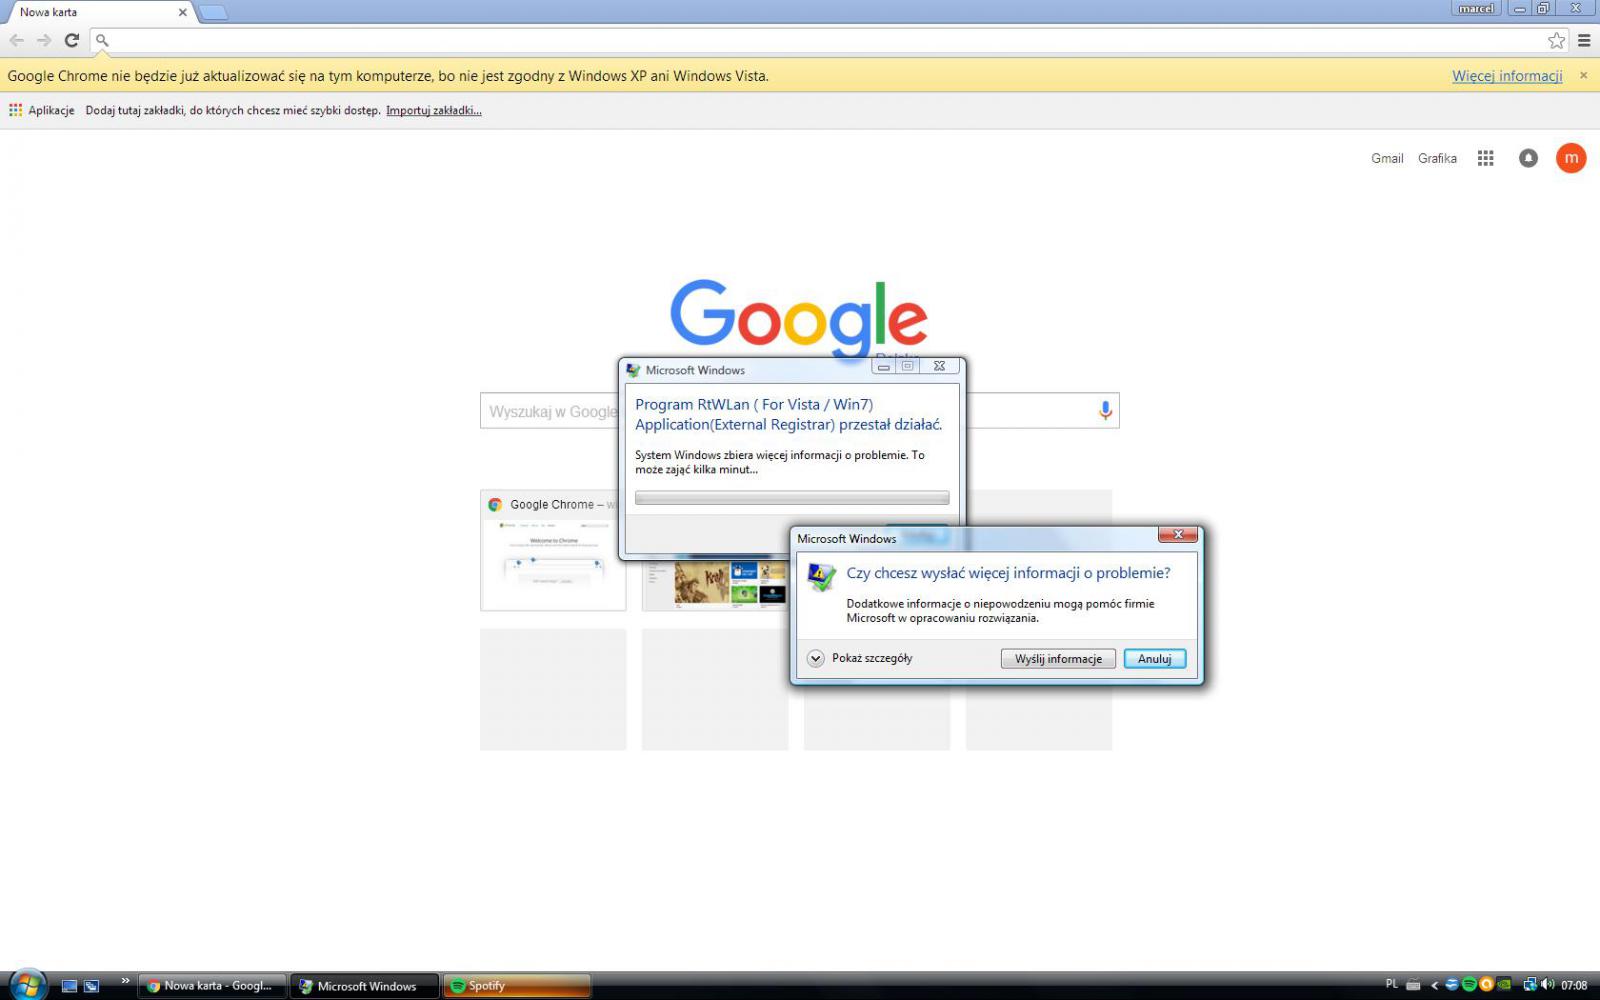Open Gmail link

1387,158
